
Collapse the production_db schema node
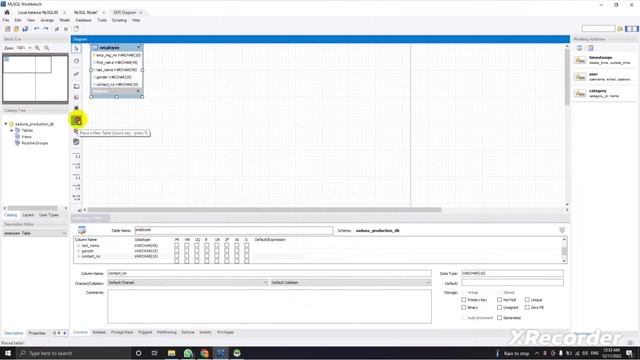(6, 124)
